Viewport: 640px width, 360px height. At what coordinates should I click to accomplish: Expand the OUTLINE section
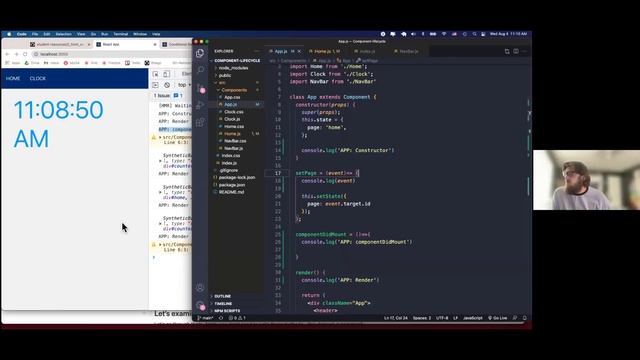(222, 296)
